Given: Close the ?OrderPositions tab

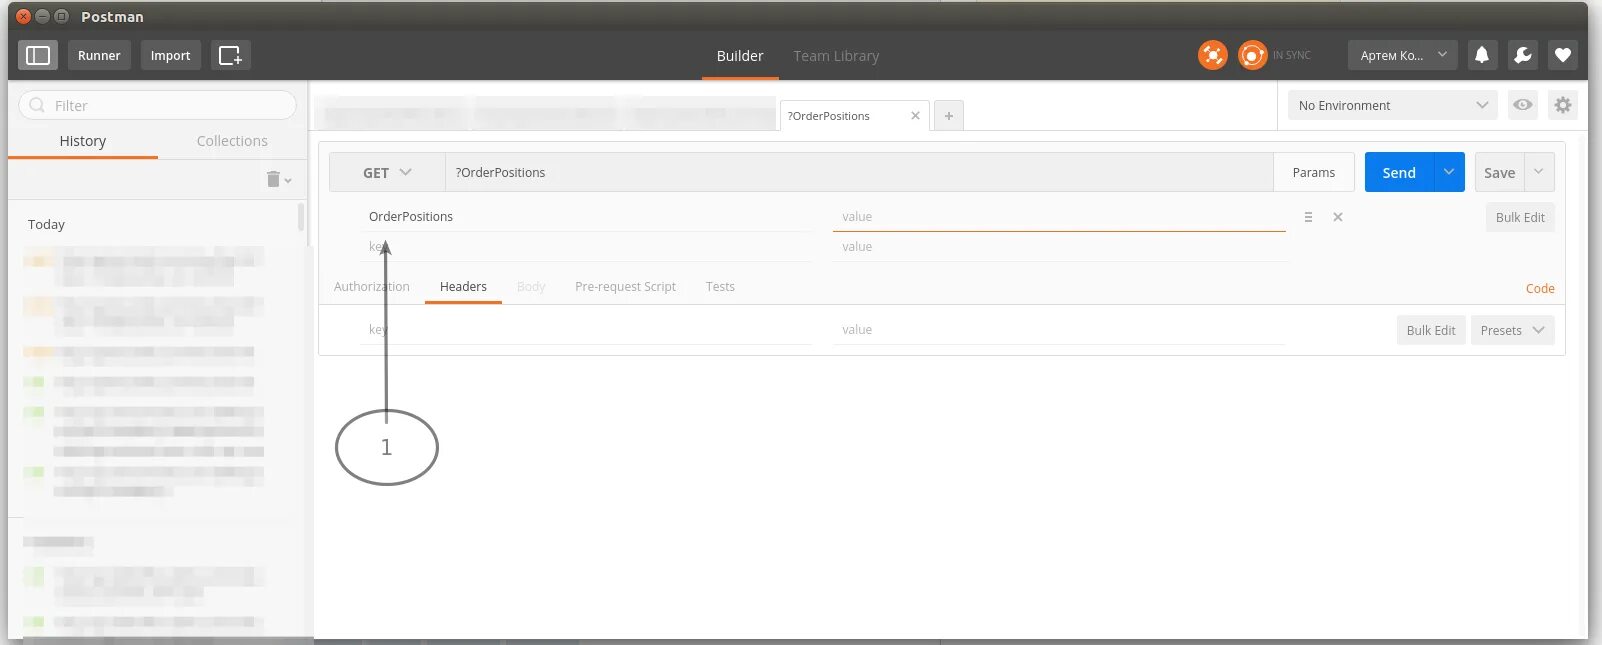Looking at the screenshot, I should pos(915,116).
